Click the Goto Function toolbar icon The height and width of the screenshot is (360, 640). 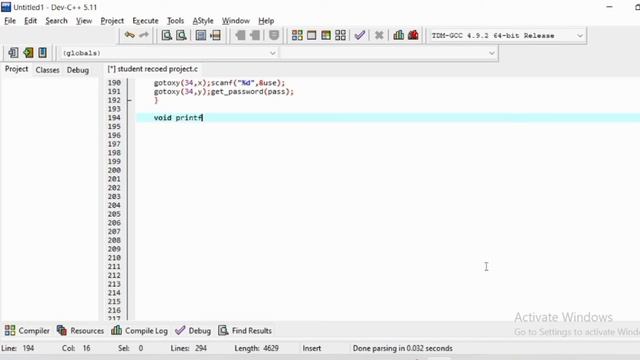201,36
